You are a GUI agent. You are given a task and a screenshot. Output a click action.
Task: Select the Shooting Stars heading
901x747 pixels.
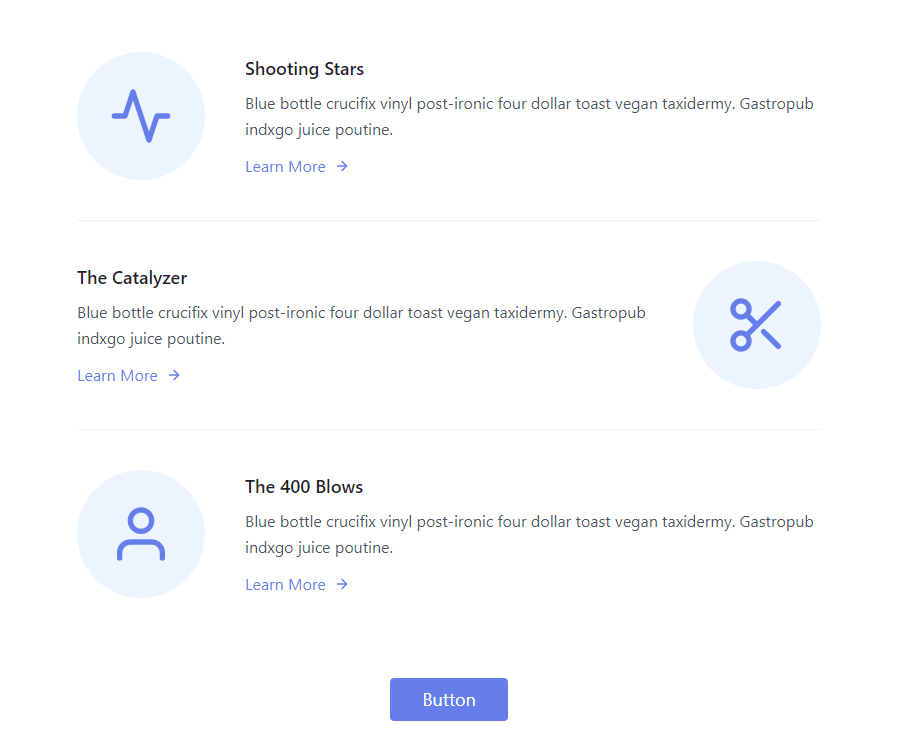(x=304, y=69)
